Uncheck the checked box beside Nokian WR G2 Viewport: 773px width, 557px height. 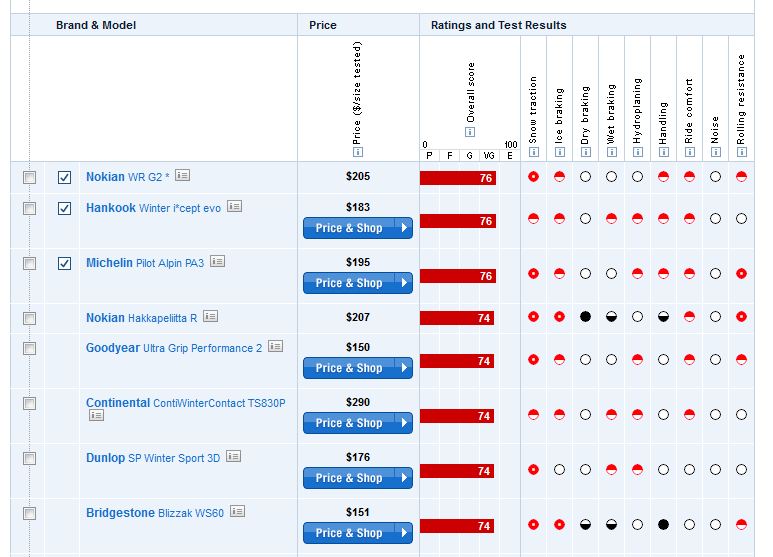click(64, 177)
